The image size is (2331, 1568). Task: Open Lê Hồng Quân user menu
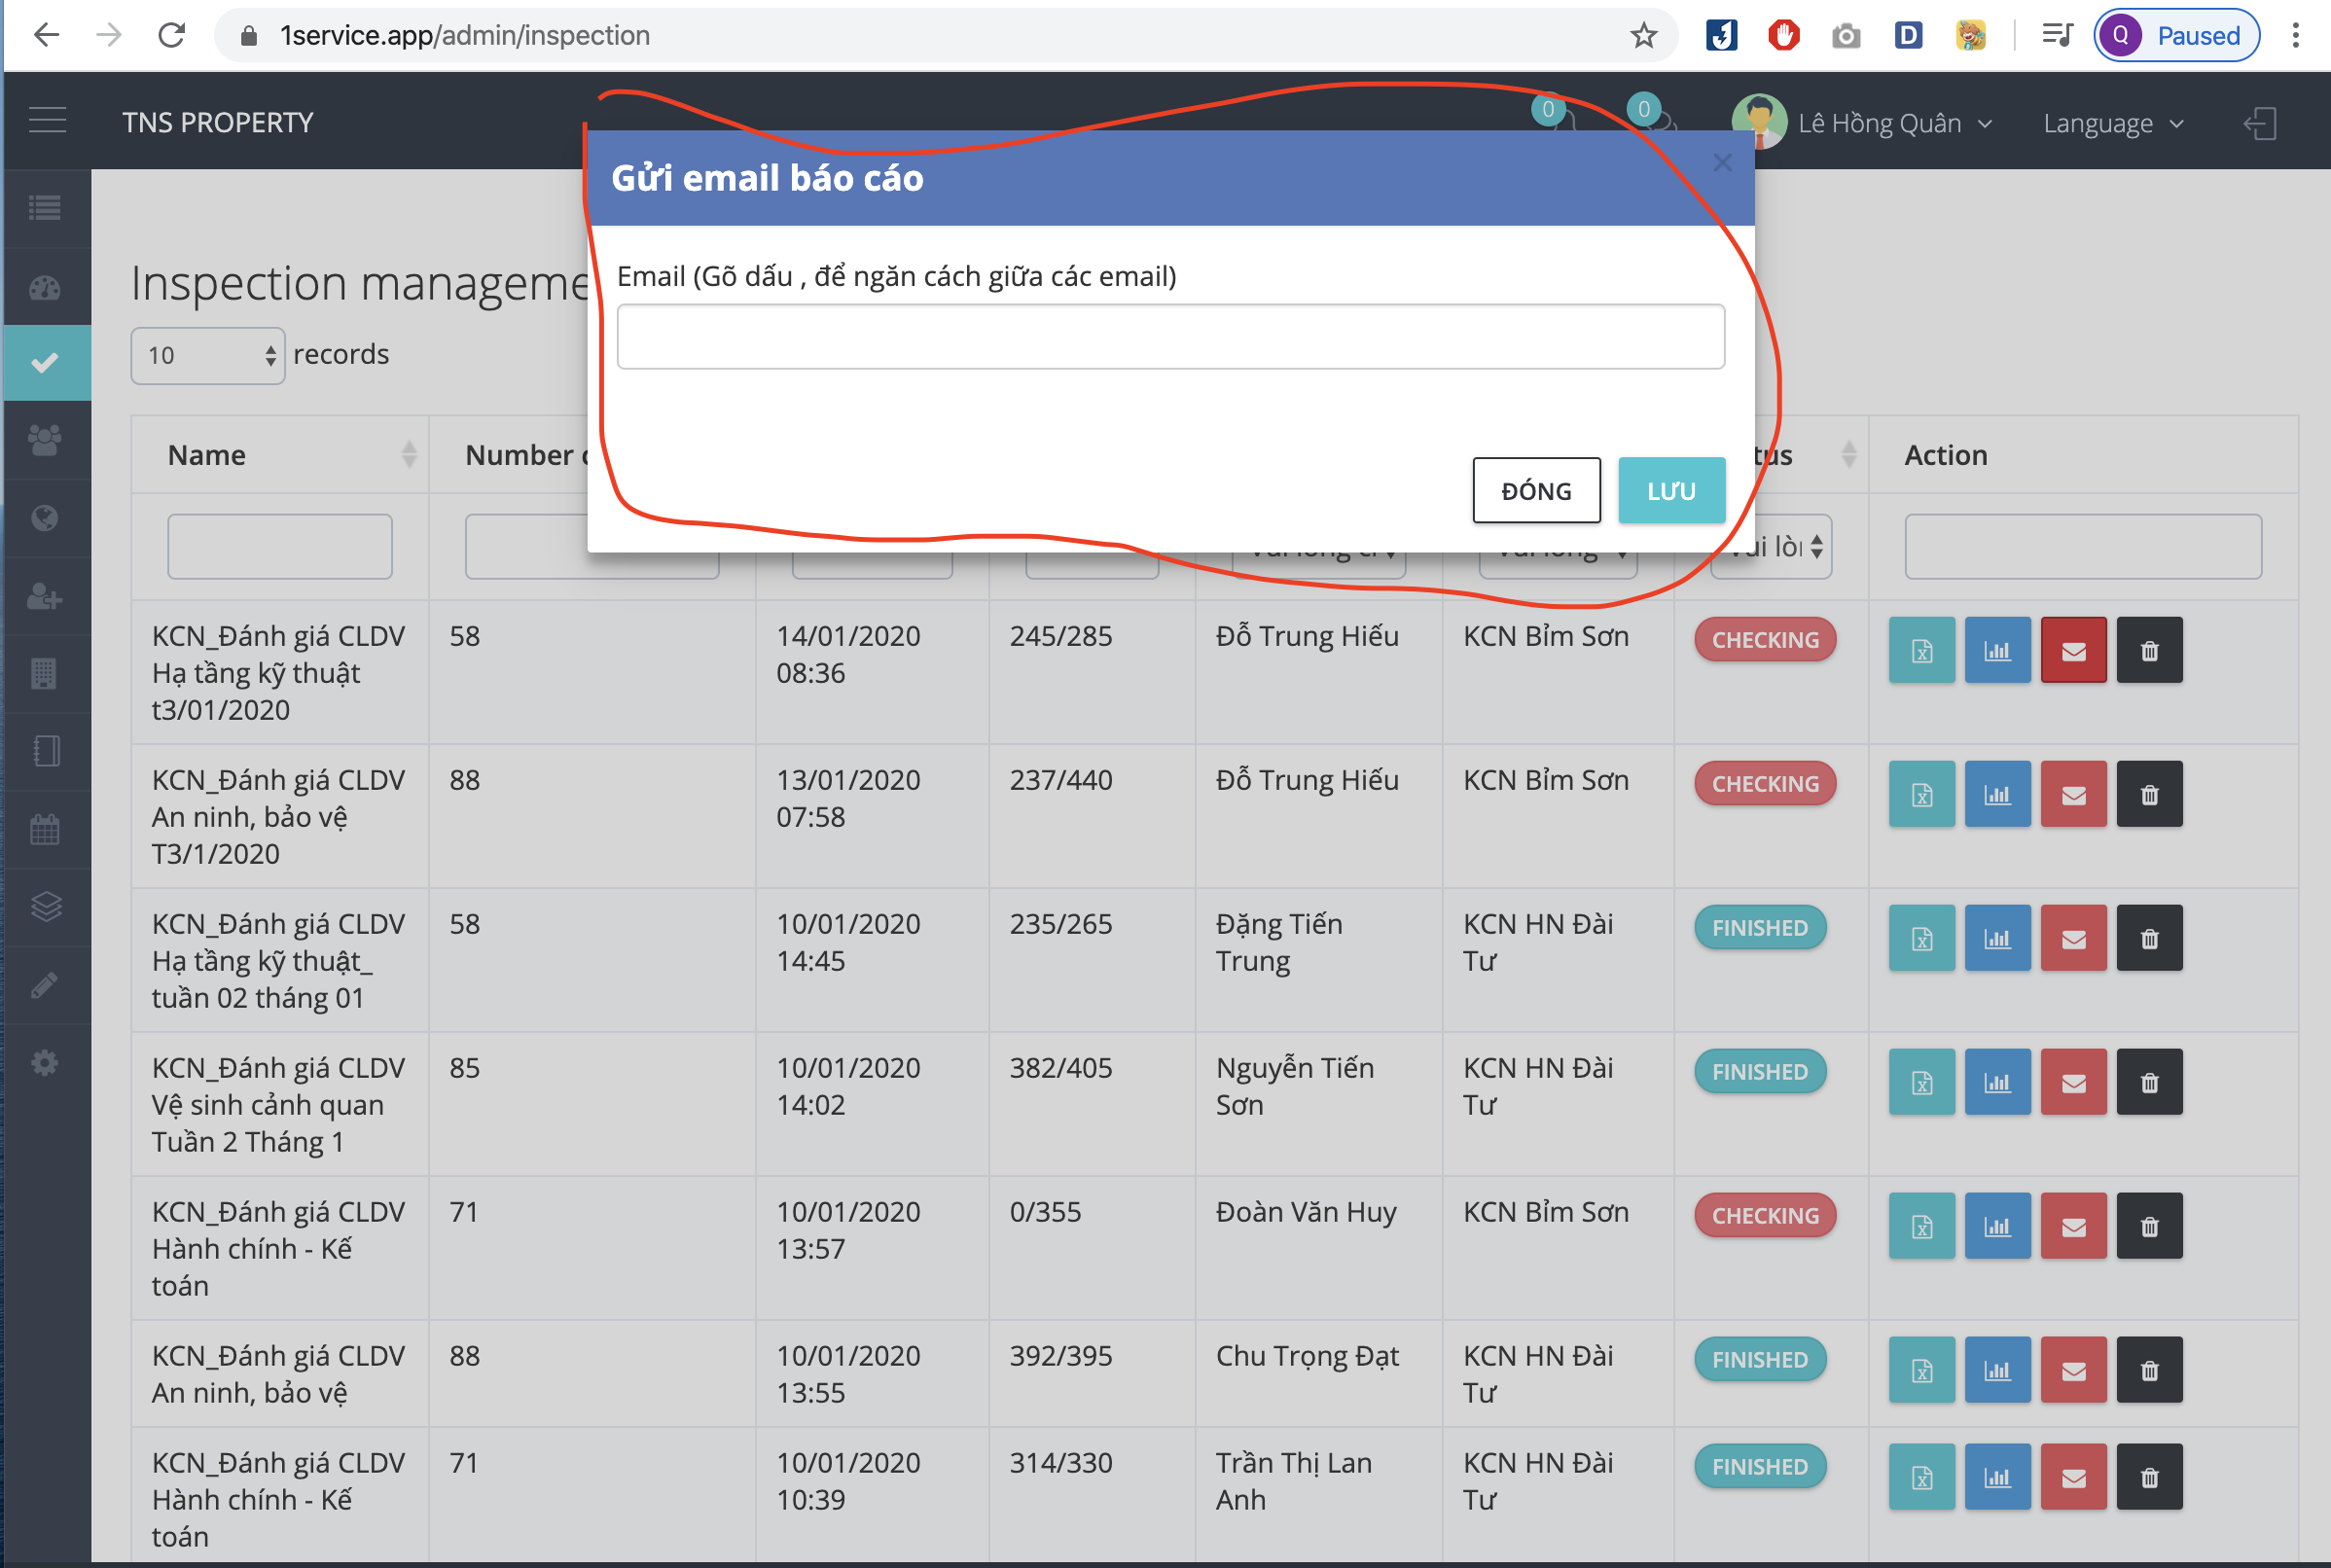(1880, 123)
